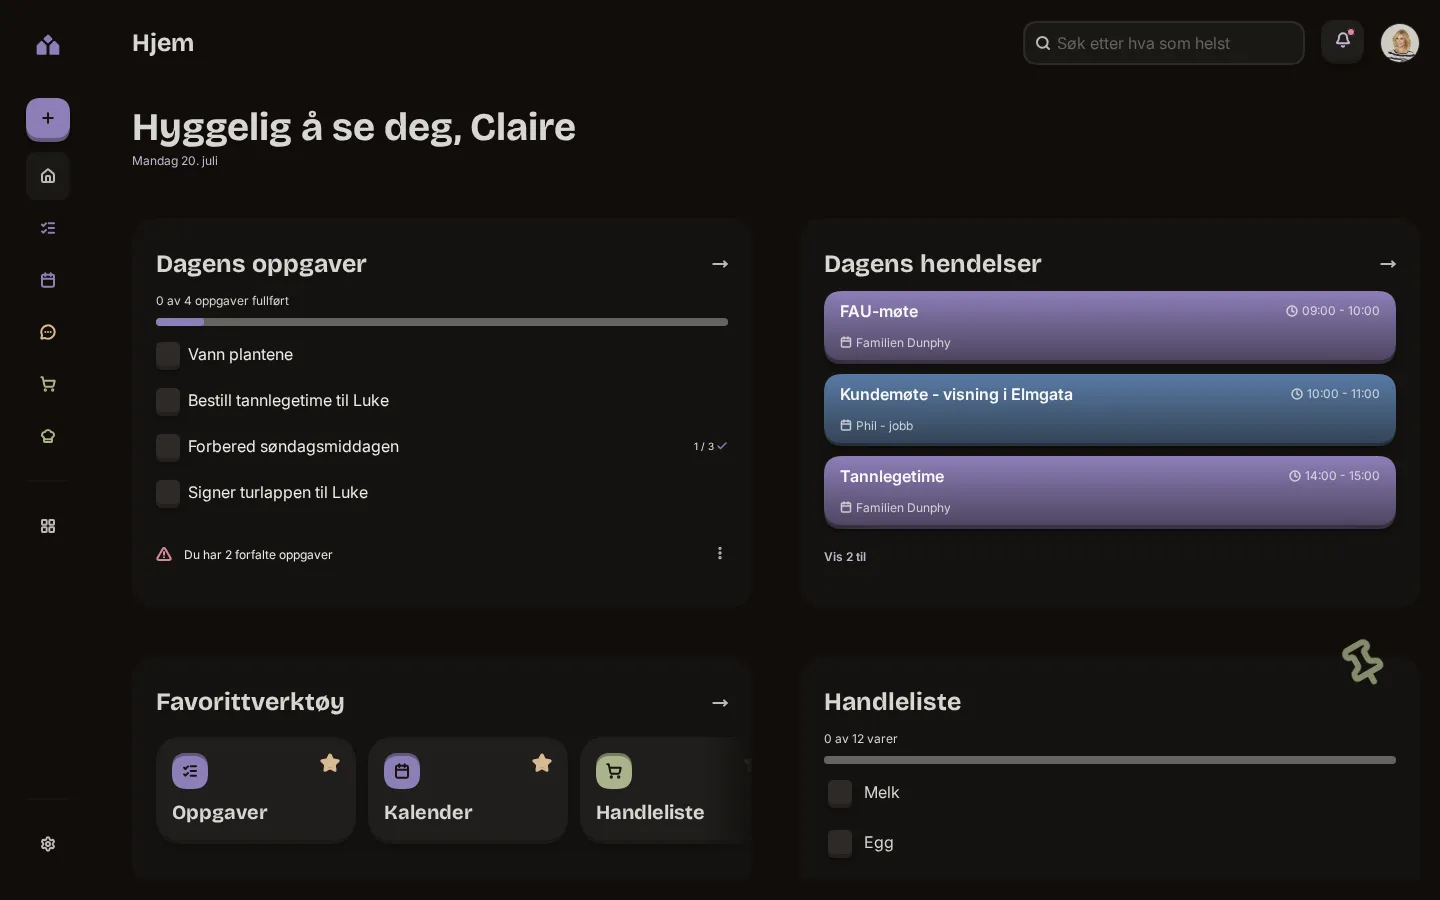Image resolution: width=1440 pixels, height=900 pixels.
Task: Expand Dagens hendelser with arrow
Action: 1388,264
